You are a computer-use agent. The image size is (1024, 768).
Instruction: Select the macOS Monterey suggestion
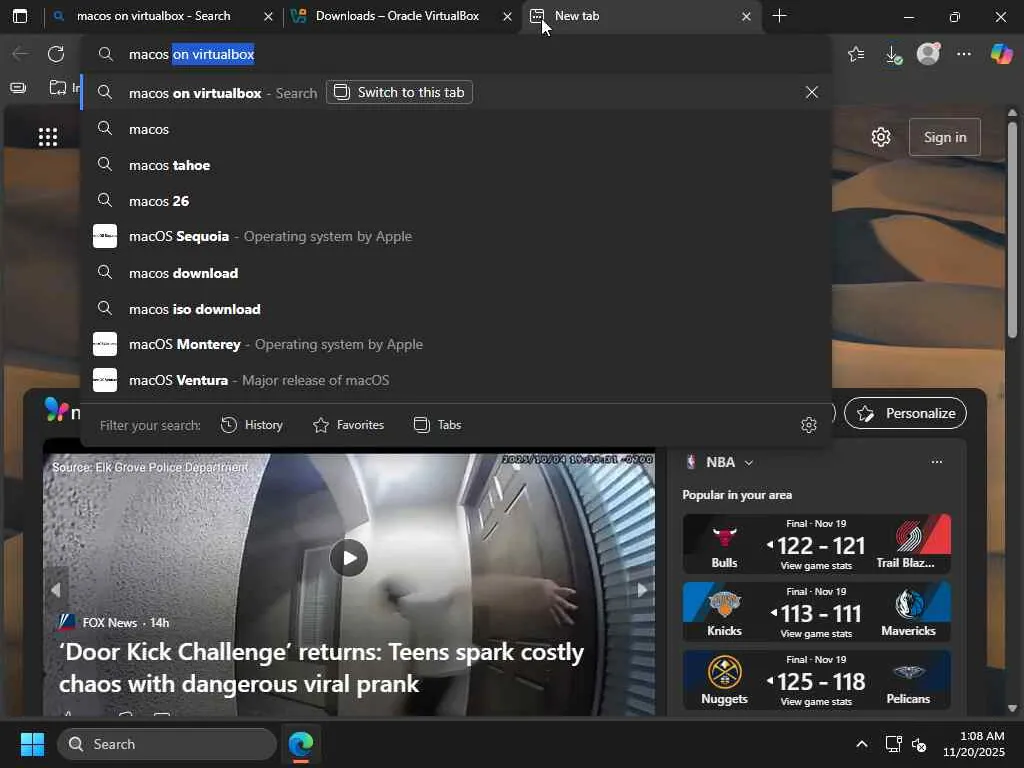pyautogui.click(x=456, y=344)
